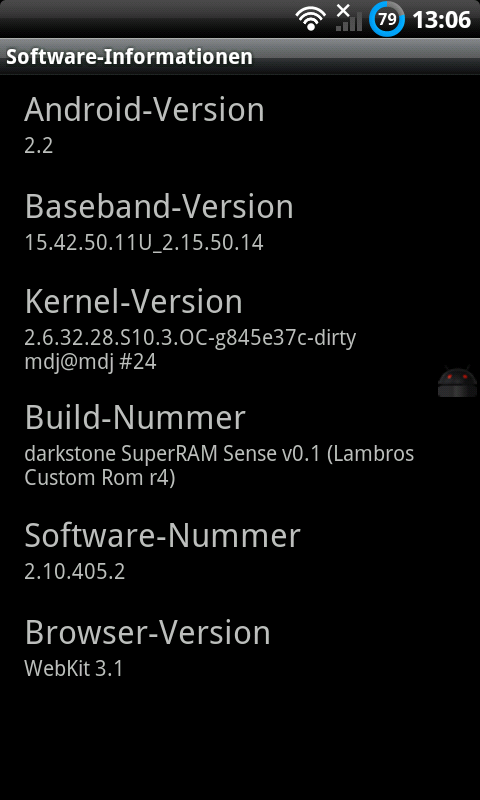
Task: Tap the mdj@mdj #24 line
Action: (90, 362)
